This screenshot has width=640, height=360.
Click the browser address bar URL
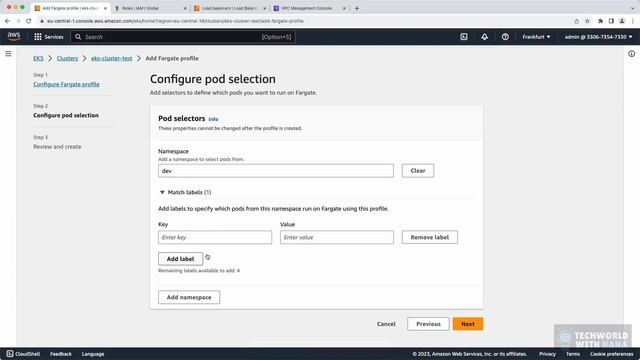tap(175, 21)
